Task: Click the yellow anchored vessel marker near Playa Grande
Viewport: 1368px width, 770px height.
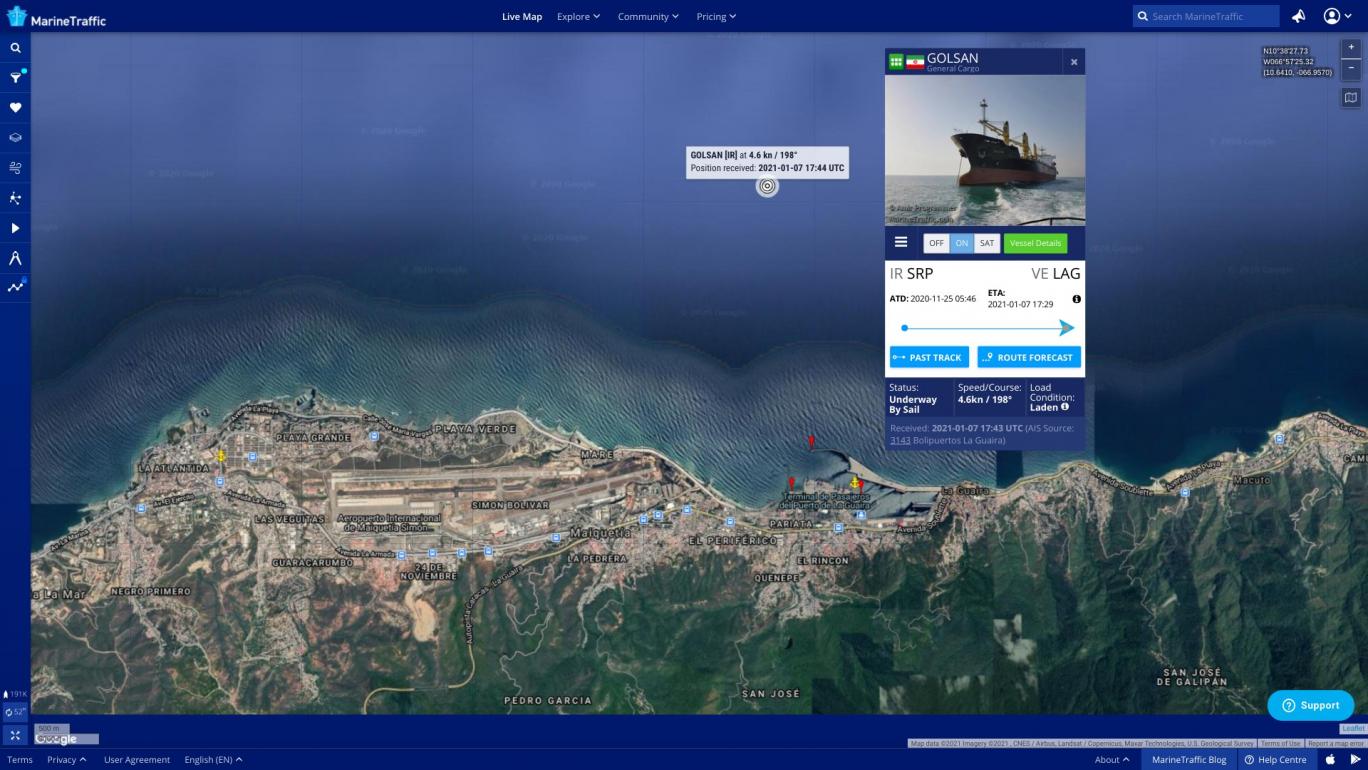Action: [x=221, y=456]
